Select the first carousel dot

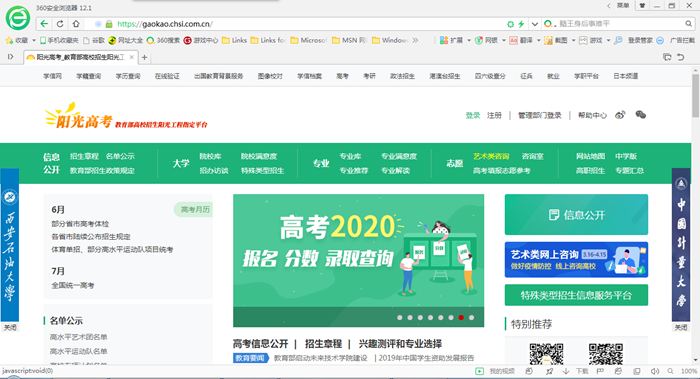point(400,317)
